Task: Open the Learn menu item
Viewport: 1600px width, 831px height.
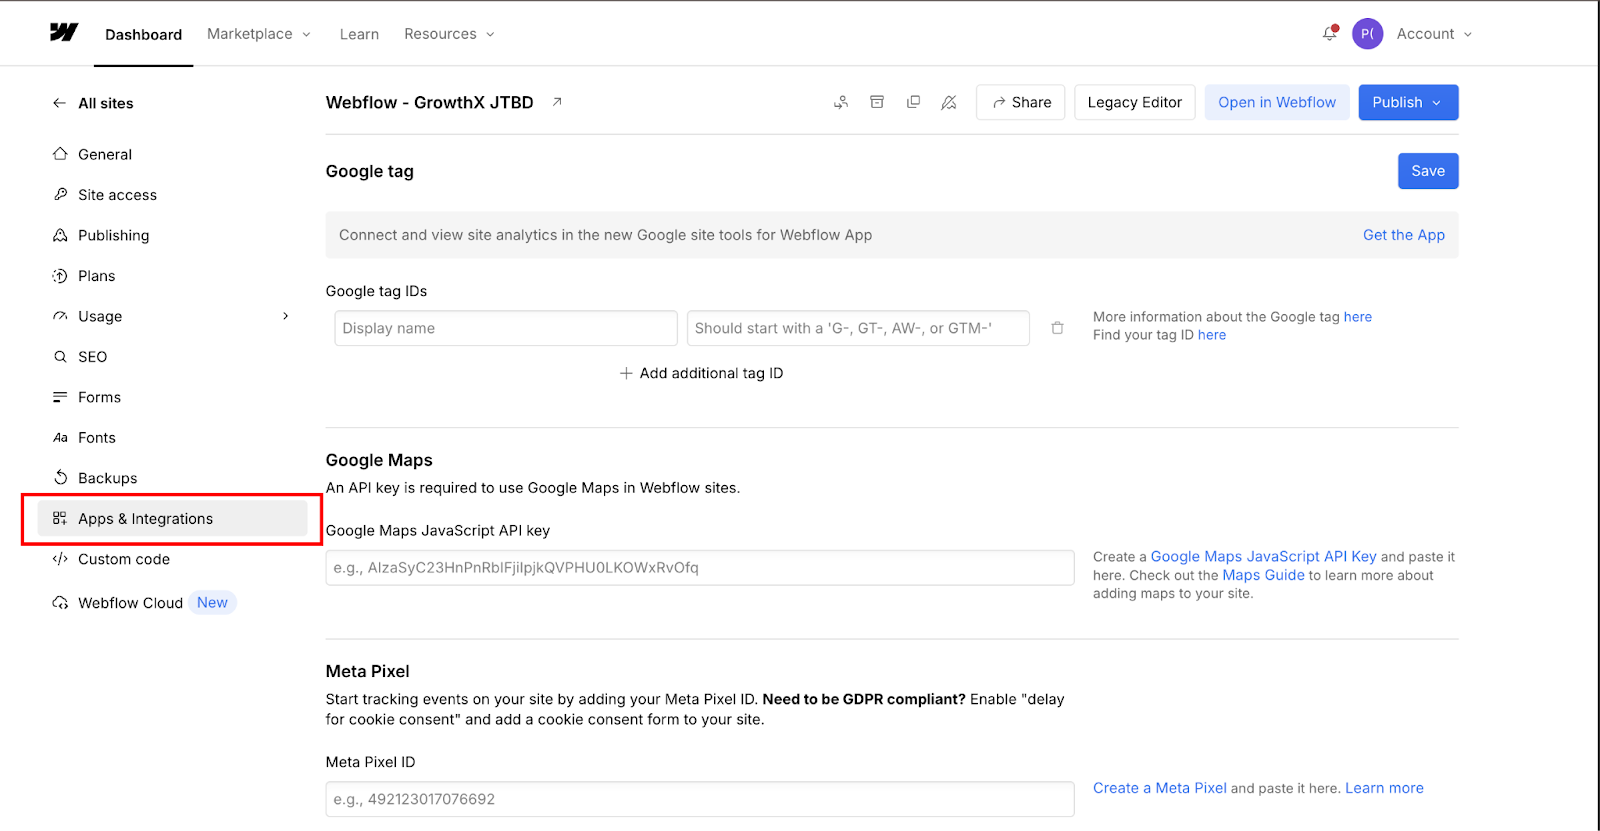Action: click(x=359, y=34)
